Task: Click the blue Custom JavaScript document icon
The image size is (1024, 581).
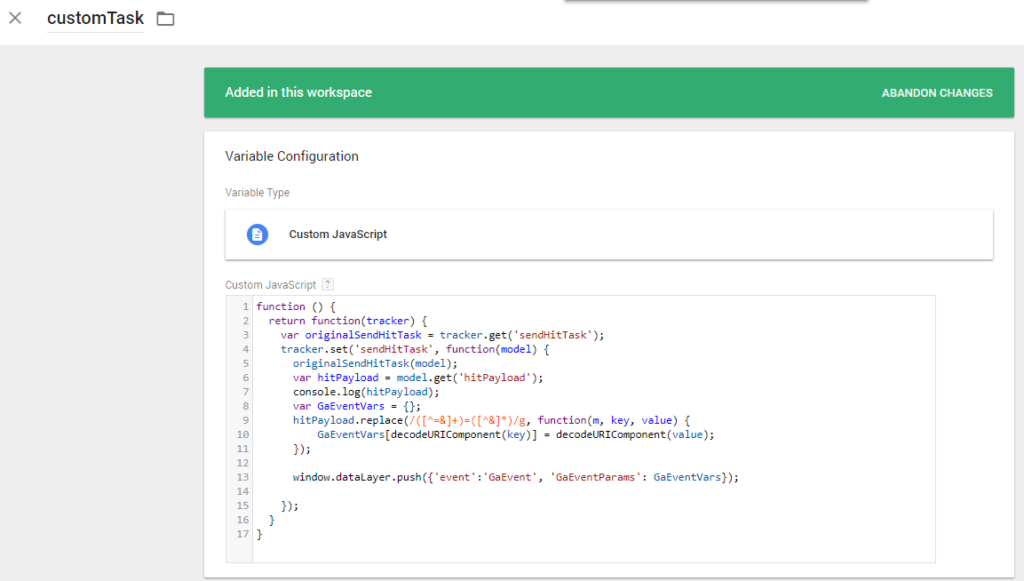Action: (258, 234)
